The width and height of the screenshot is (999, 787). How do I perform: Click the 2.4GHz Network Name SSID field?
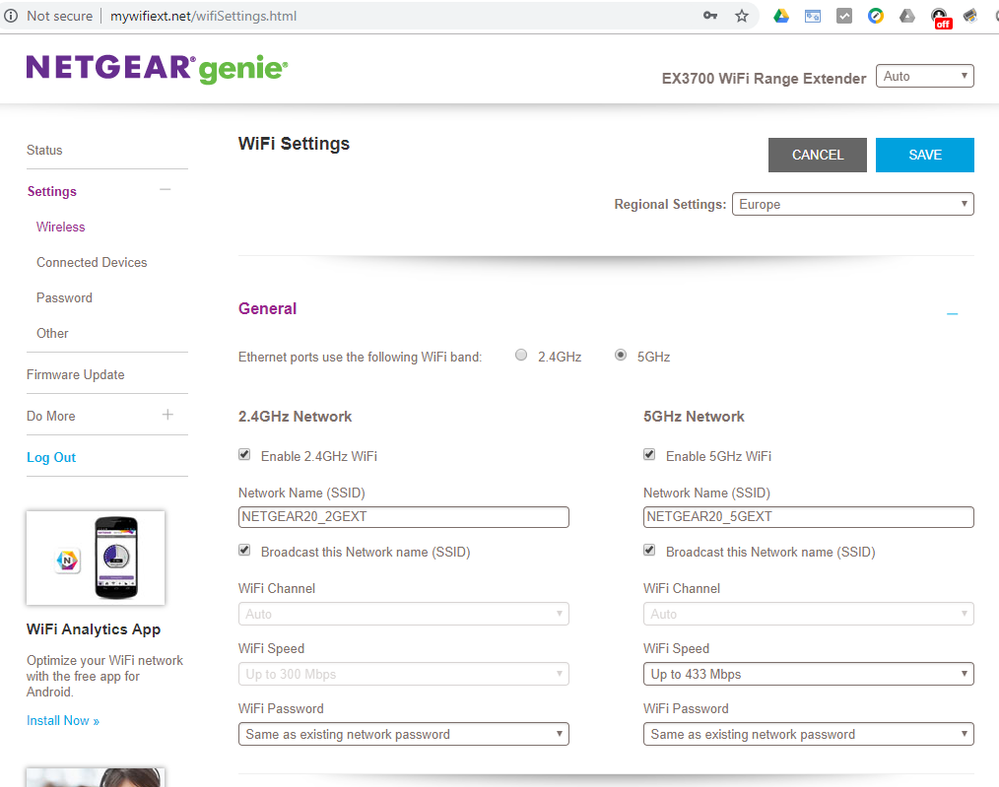click(403, 517)
